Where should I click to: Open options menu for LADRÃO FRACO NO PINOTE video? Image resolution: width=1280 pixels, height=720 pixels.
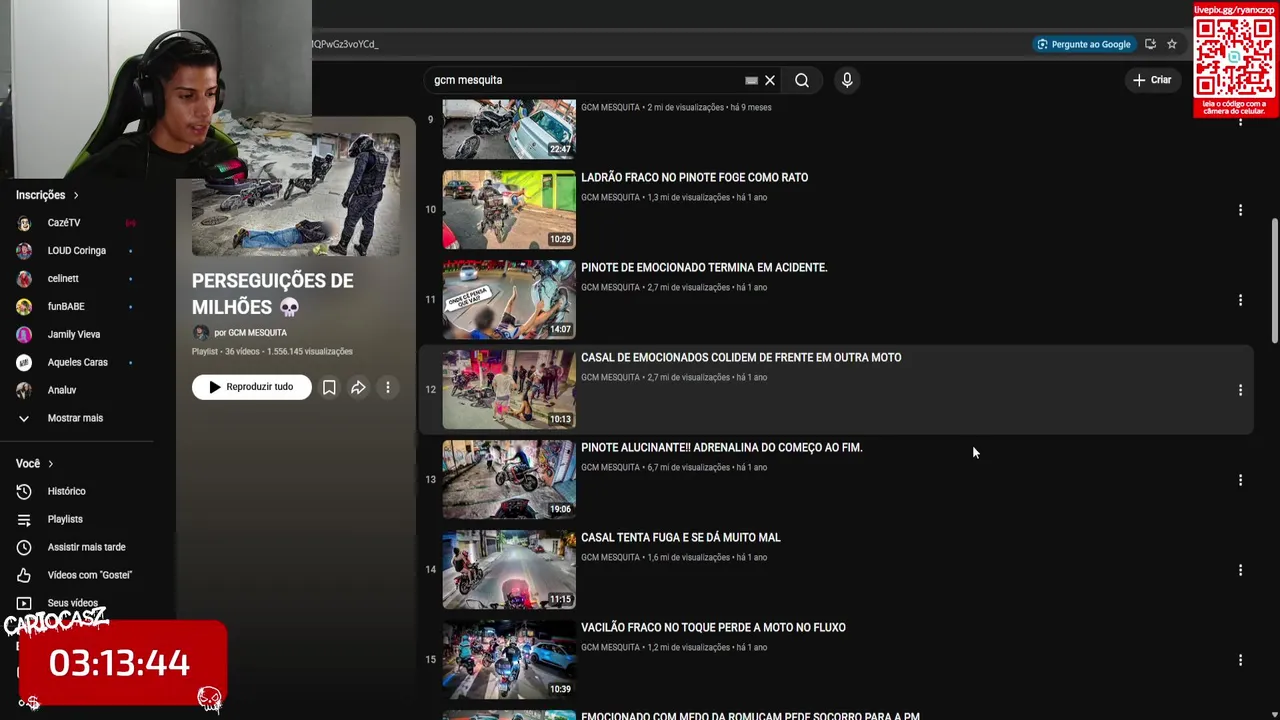point(1240,210)
